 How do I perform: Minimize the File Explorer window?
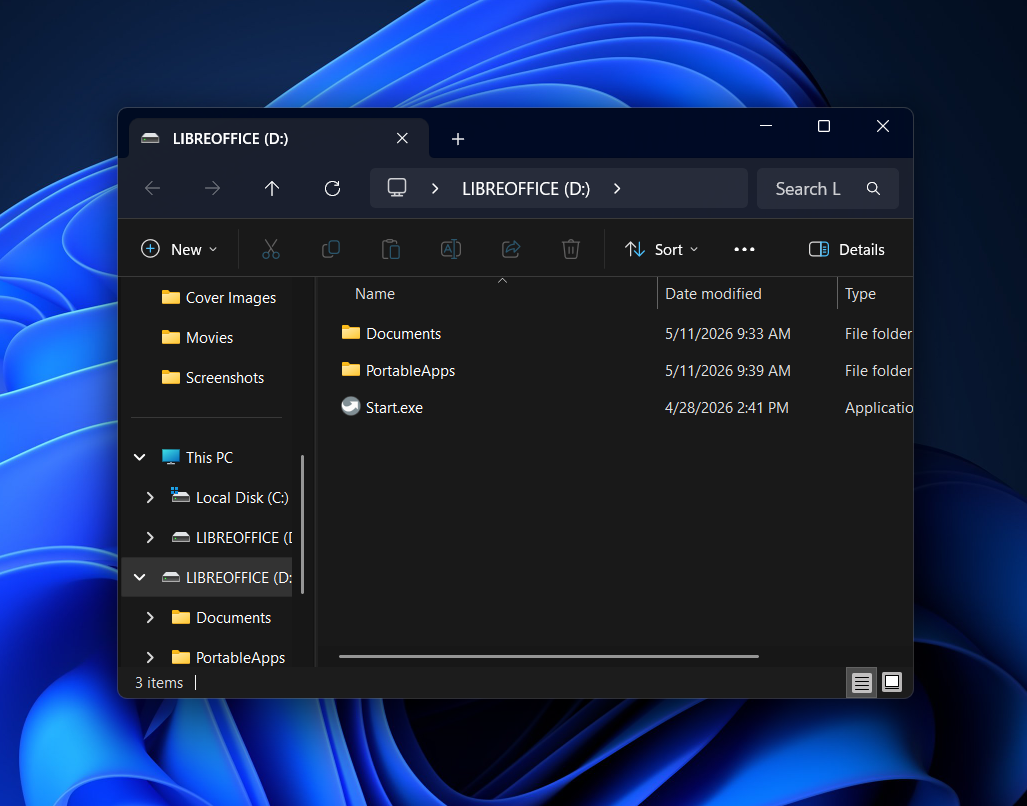click(x=766, y=126)
